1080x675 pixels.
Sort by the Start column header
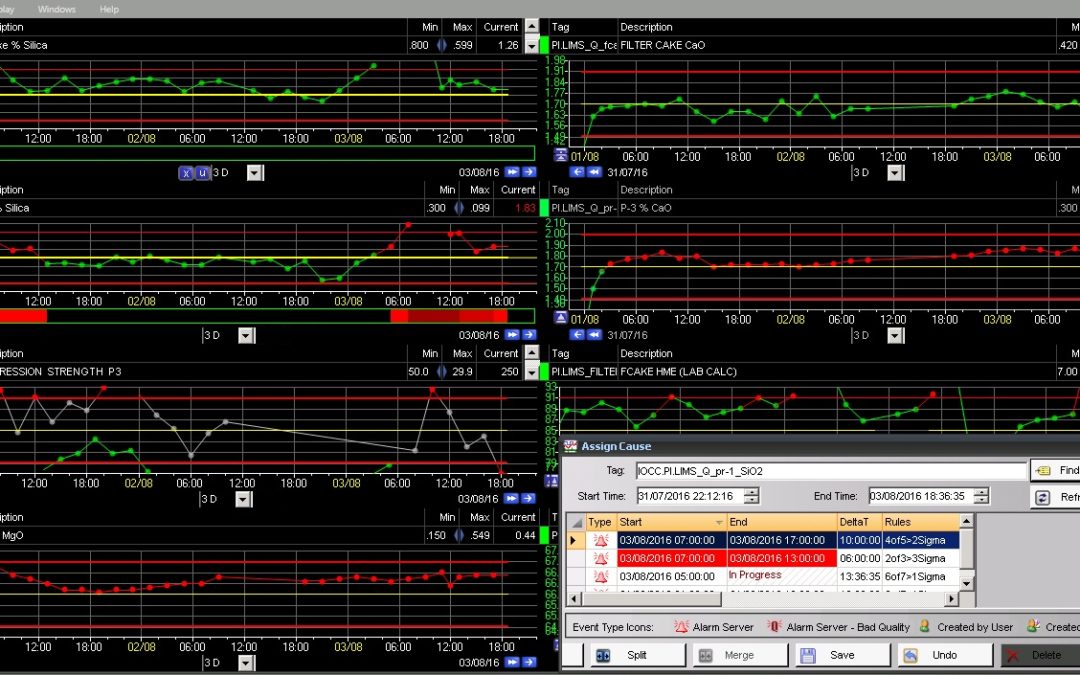(x=672, y=522)
